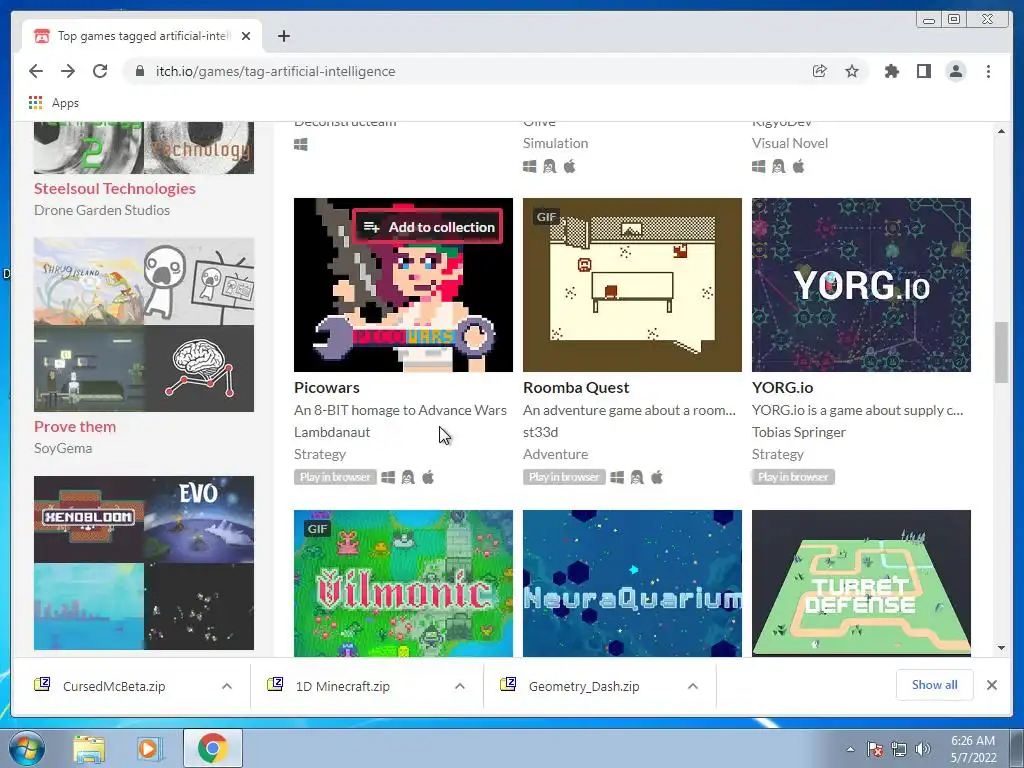Click the SoyGema author text
The height and width of the screenshot is (768, 1024).
click(63, 448)
